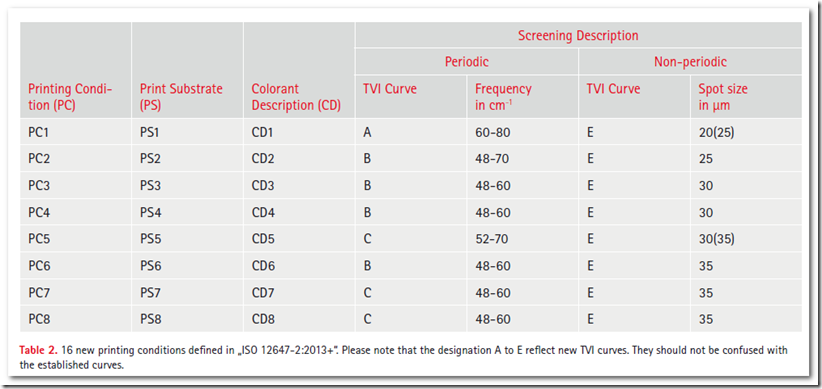The image size is (822, 389).
Task: Click TVI curve A in PC1 row
Action: [x=367, y=133]
